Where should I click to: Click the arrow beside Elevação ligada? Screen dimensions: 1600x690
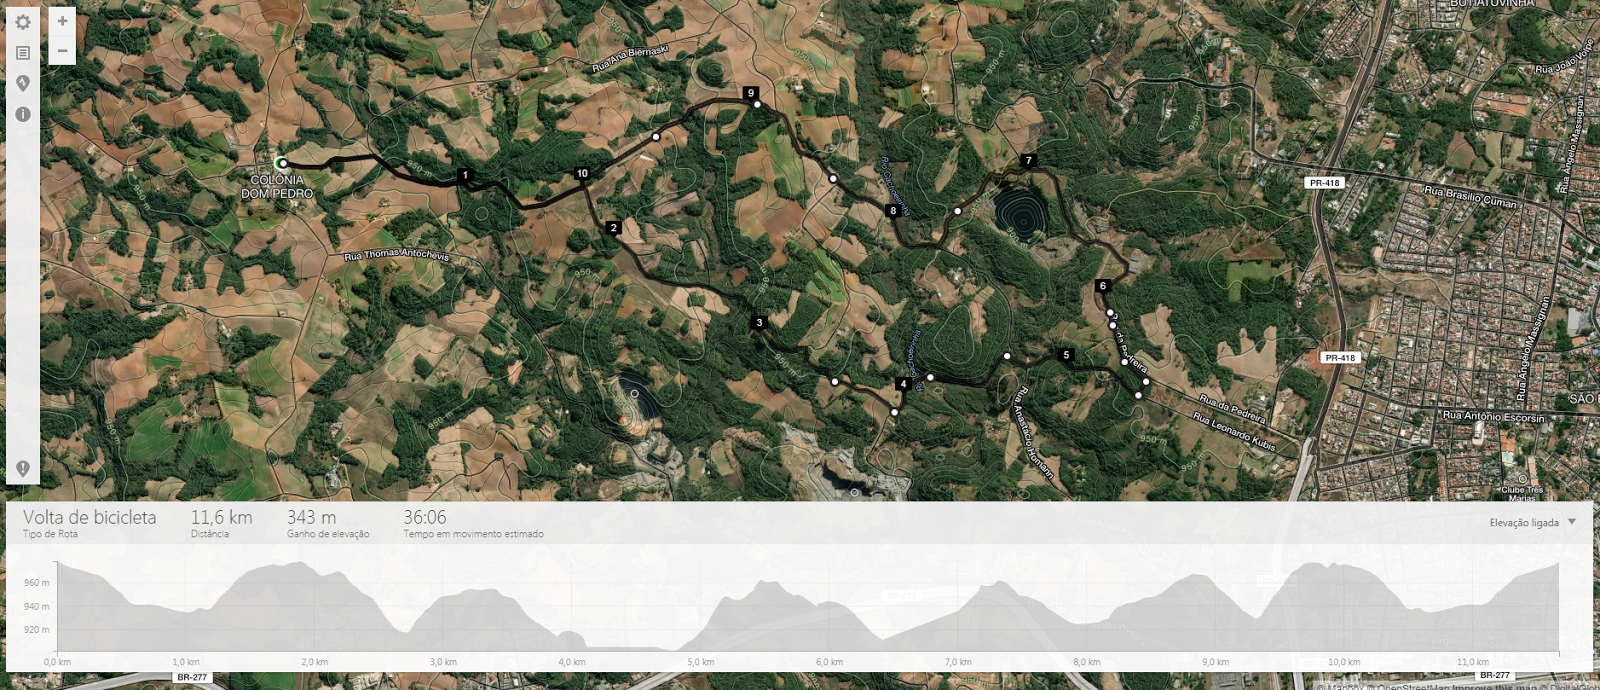click(x=1572, y=522)
